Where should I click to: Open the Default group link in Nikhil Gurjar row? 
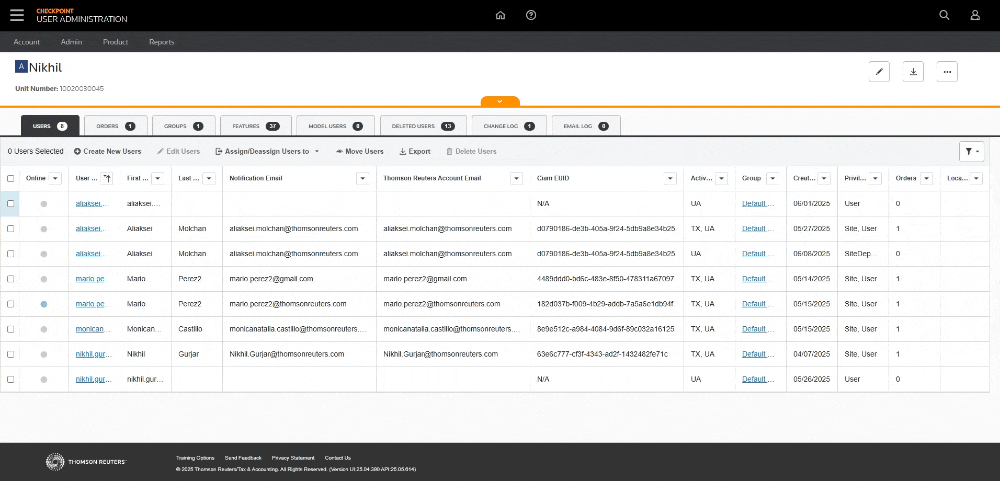click(758, 354)
